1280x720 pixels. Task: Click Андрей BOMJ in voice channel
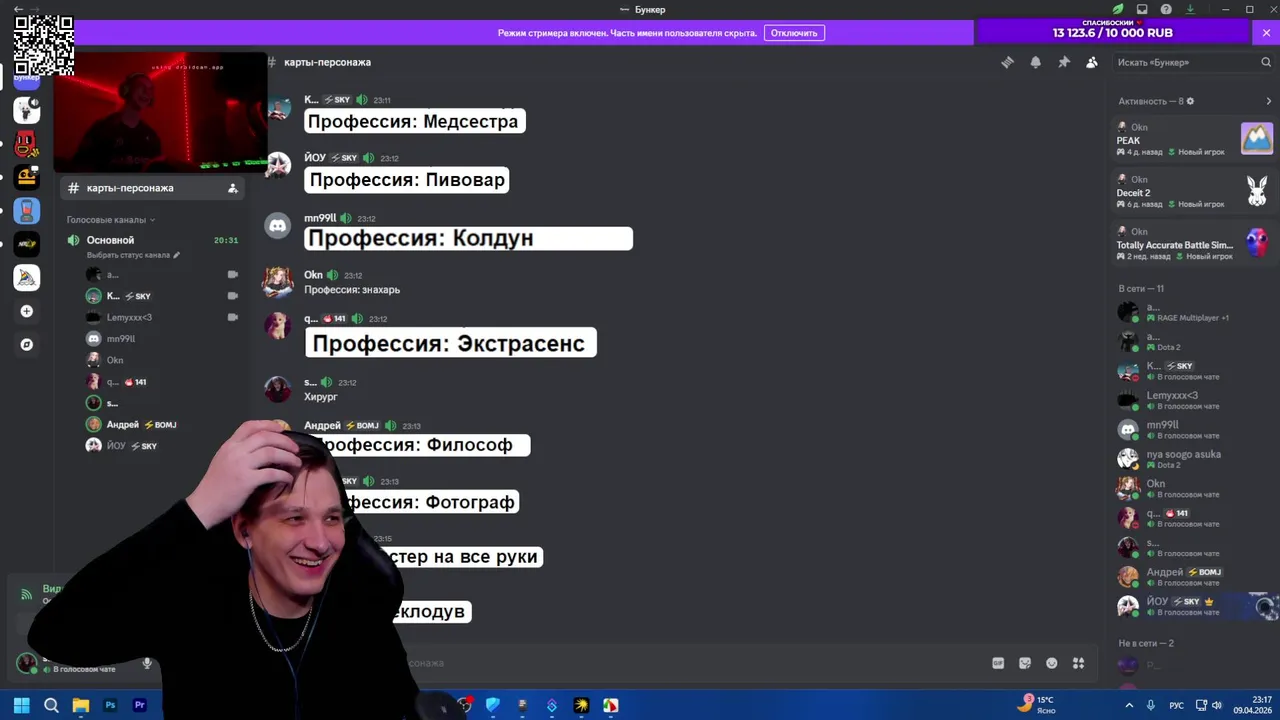160,424
